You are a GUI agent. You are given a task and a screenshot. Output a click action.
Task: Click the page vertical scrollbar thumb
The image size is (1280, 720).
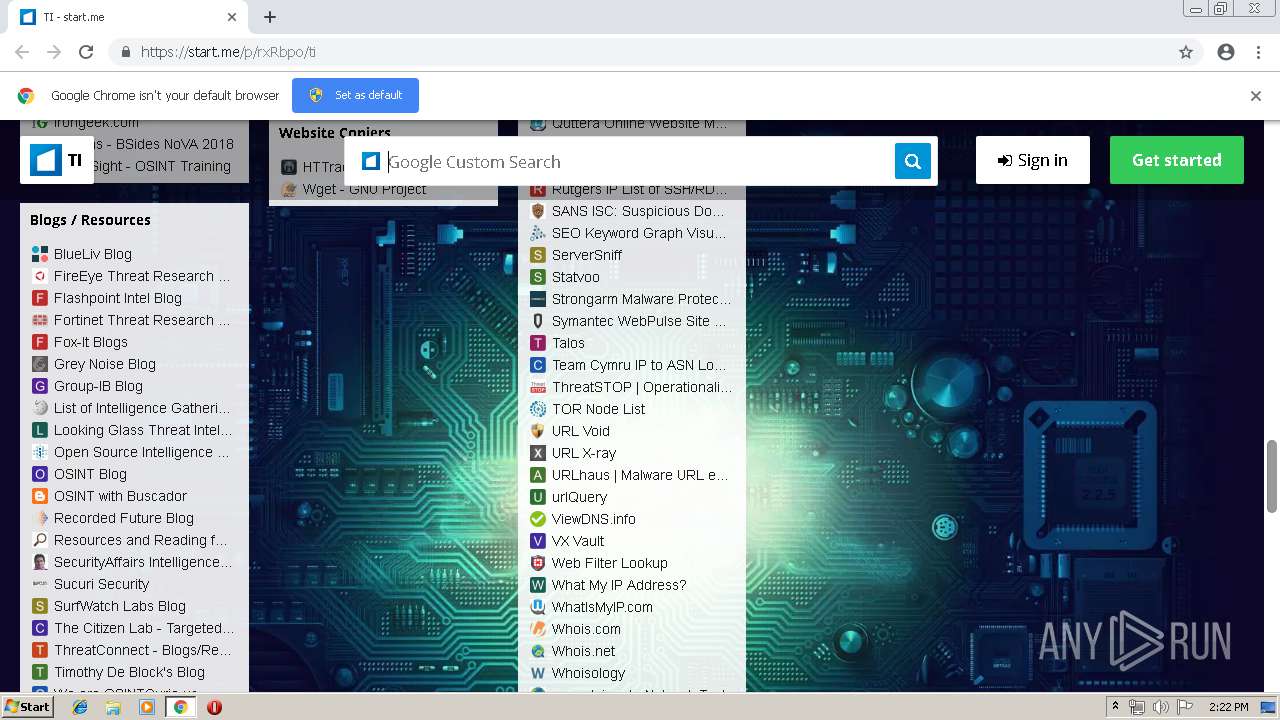pyautogui.click(x=1271, y=478)
